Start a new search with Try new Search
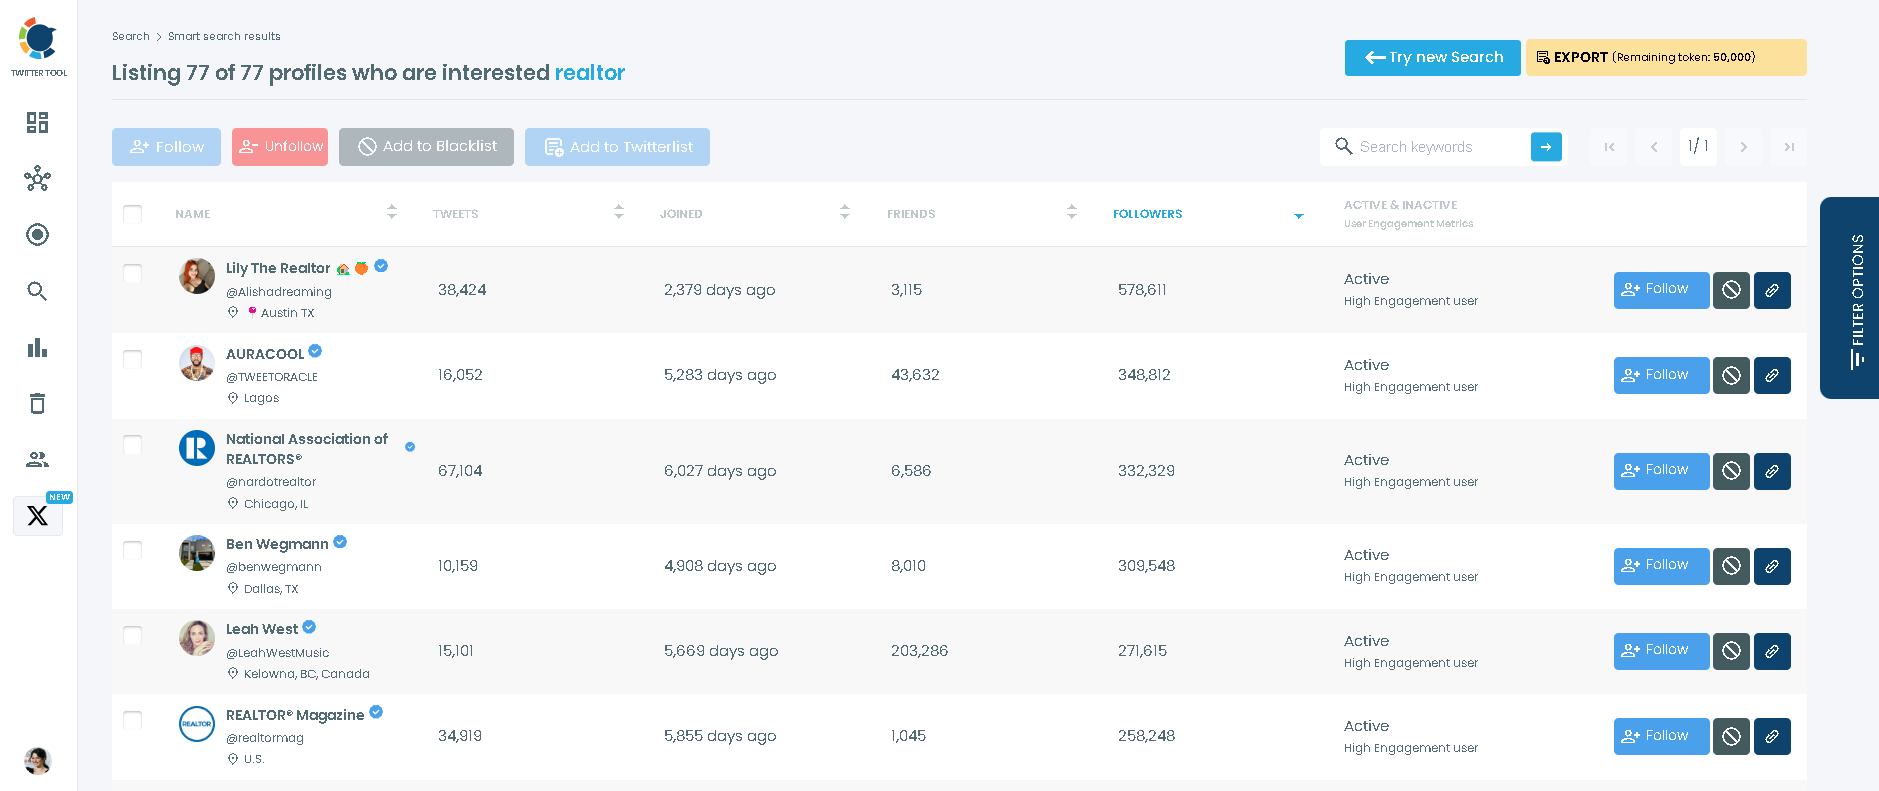Viewport: 1879px width, 791px height. (1432, 58)
